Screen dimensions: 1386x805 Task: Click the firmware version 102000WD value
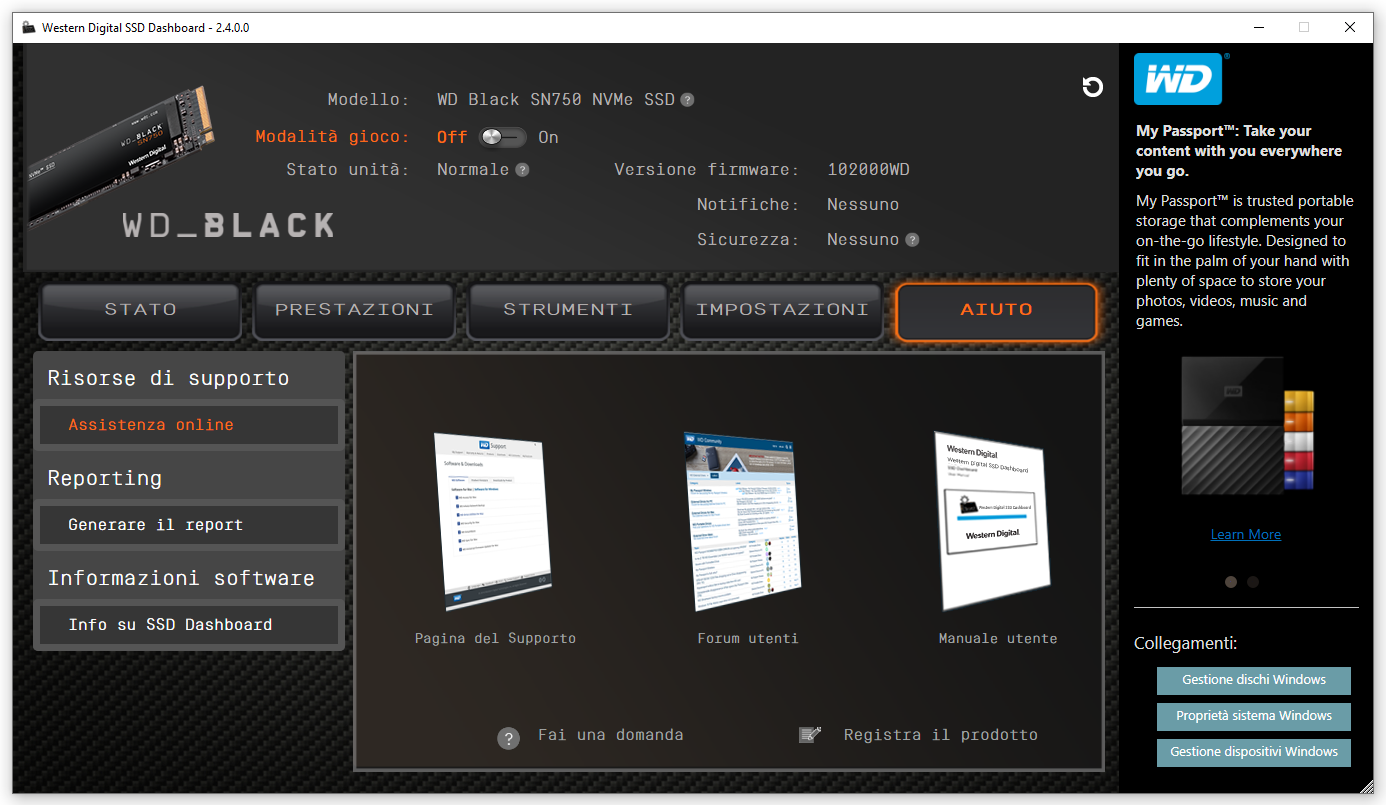[x=869, y=170]
